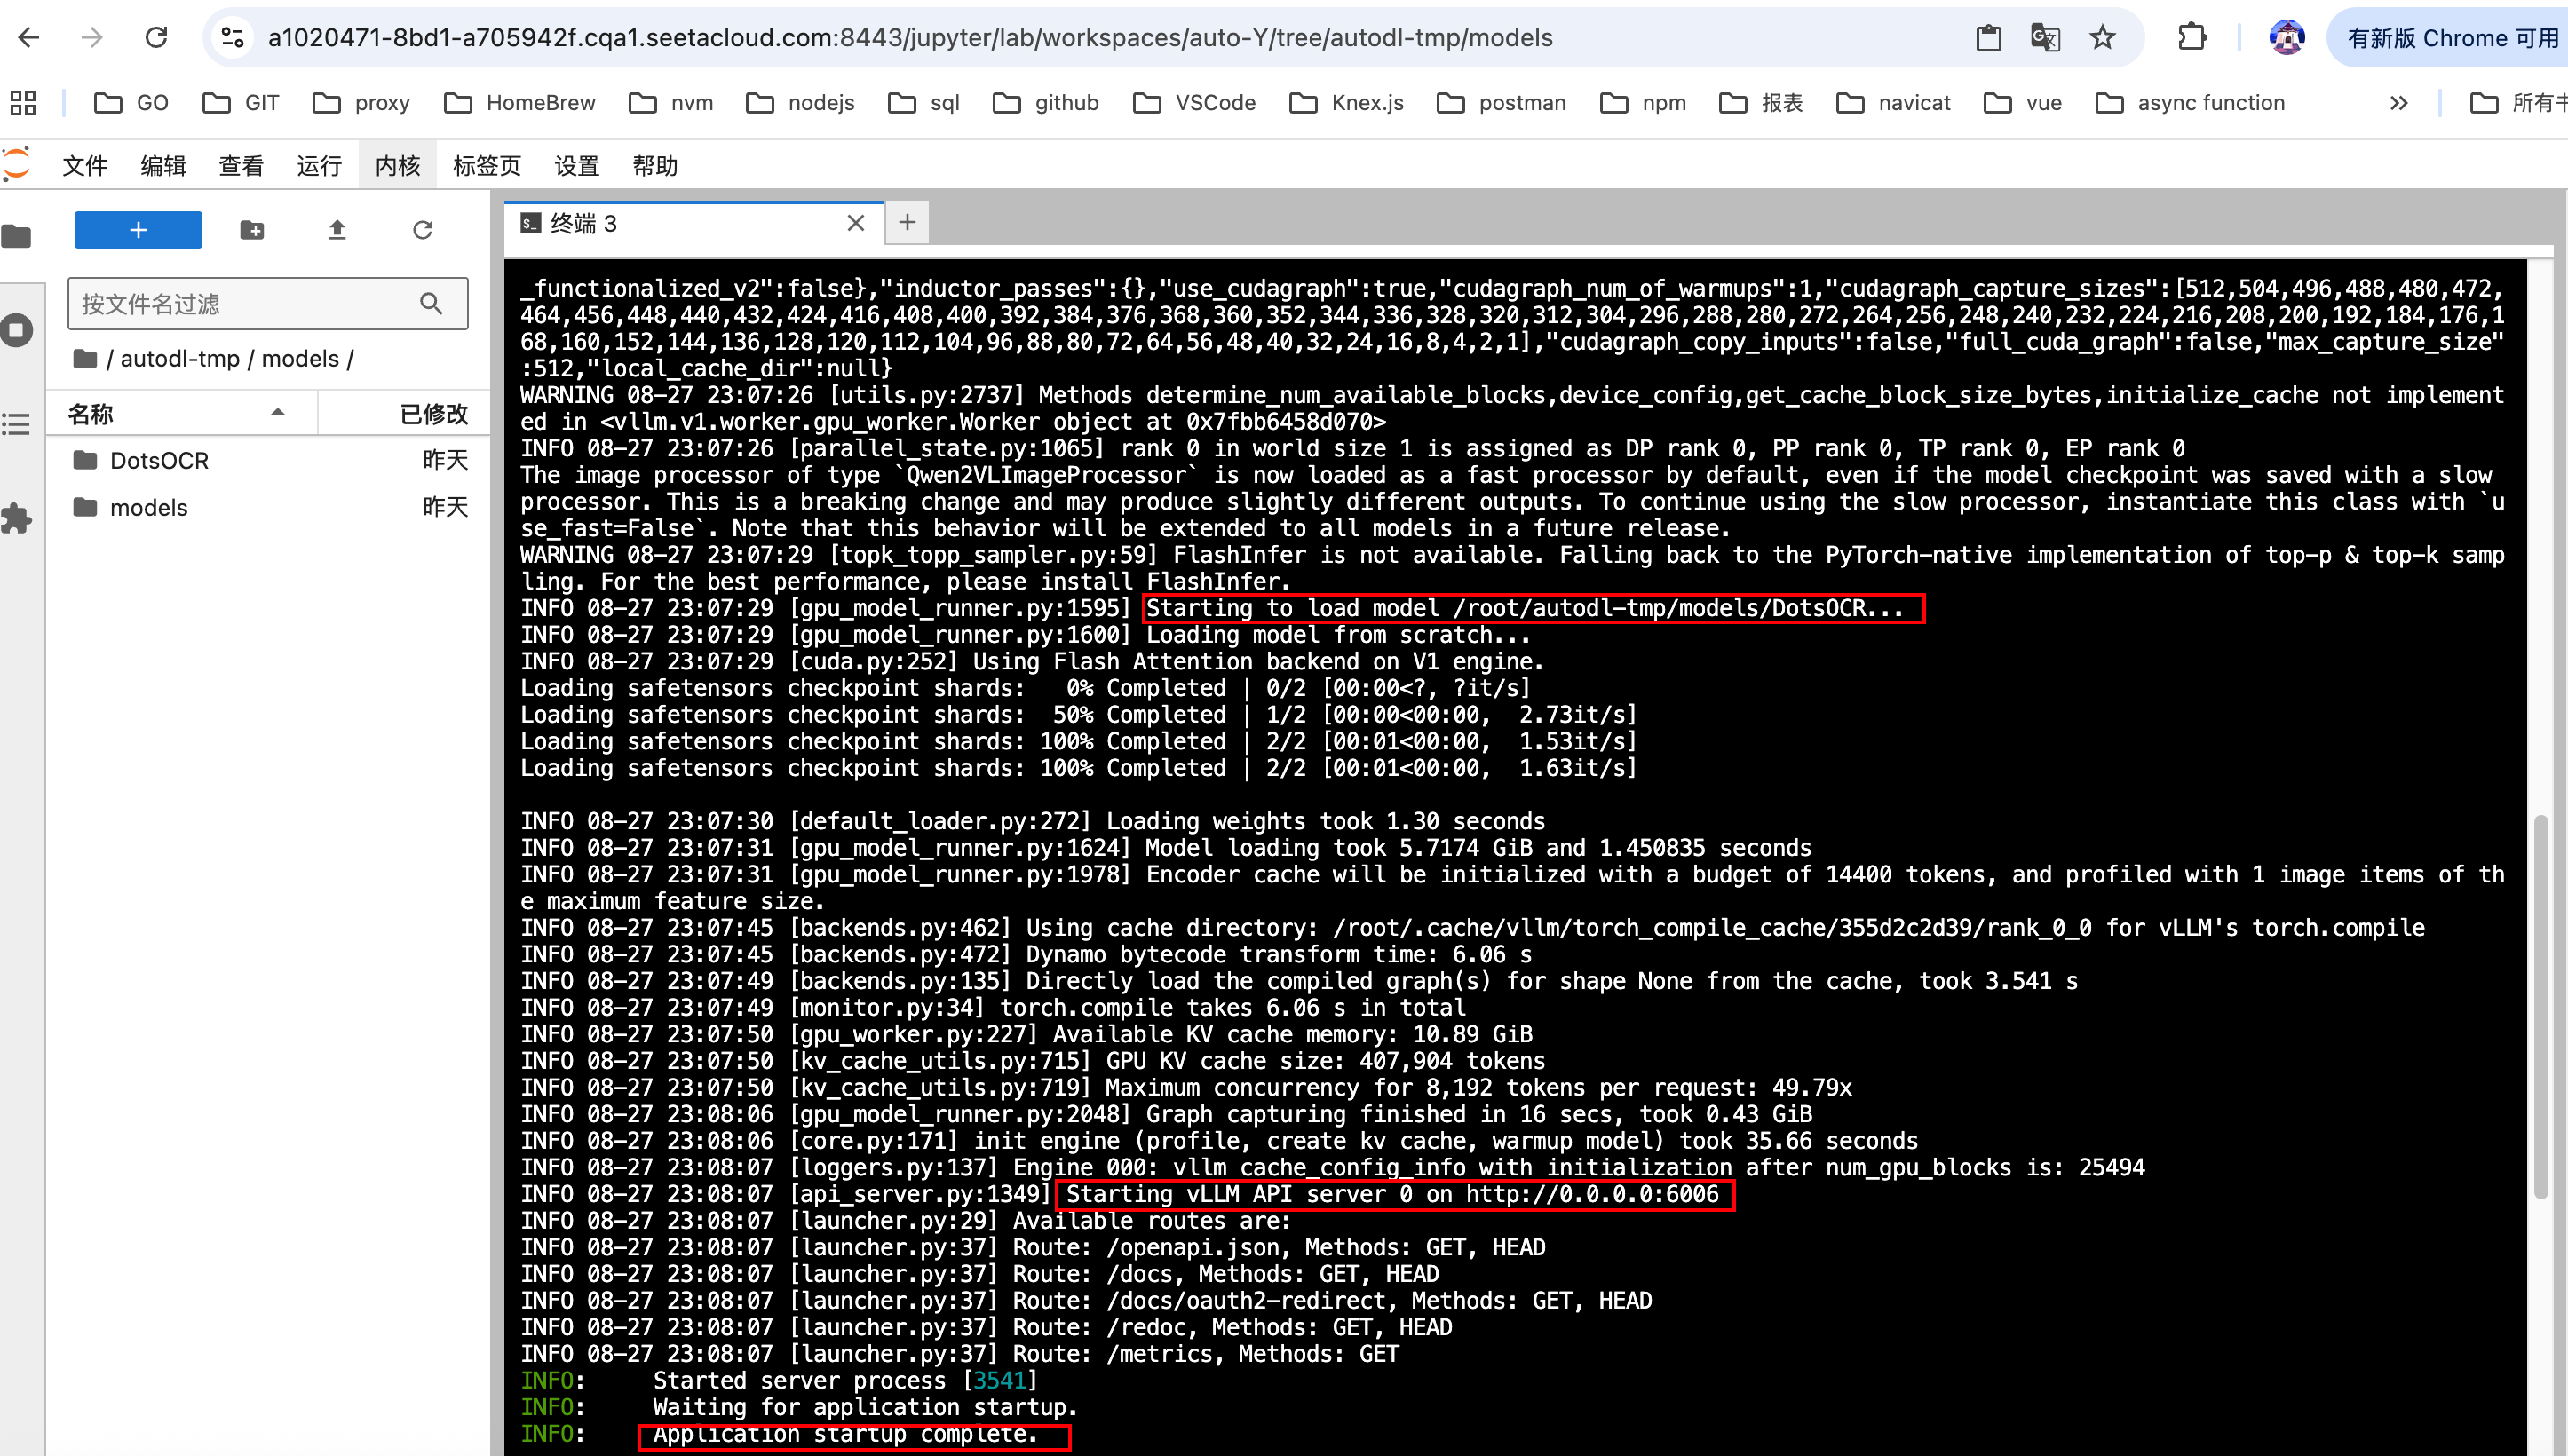2568x1456 pixels.
Task: Close the 终端 3 tab
Action: (x=855, y=223)
